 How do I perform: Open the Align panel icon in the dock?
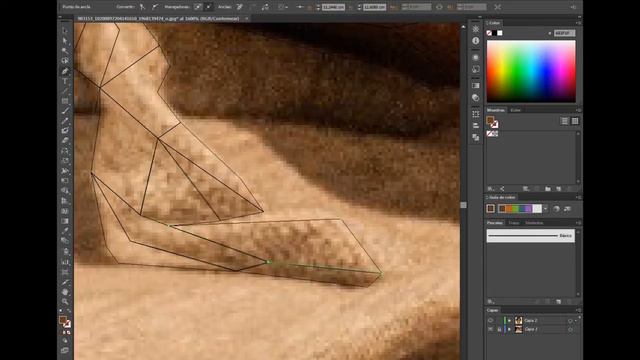tap(476, 125)
